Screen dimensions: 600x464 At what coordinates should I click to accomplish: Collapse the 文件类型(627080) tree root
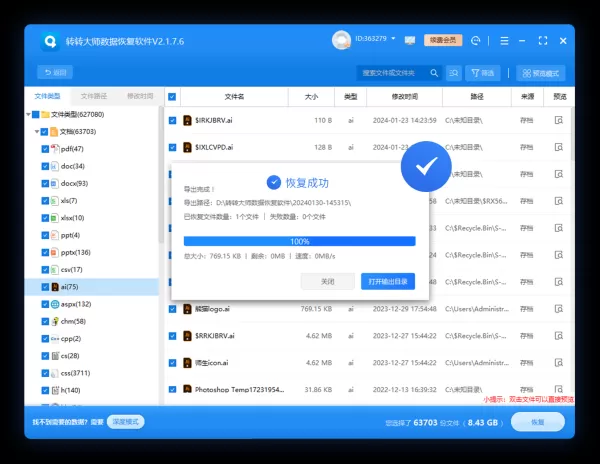(28, 114)
